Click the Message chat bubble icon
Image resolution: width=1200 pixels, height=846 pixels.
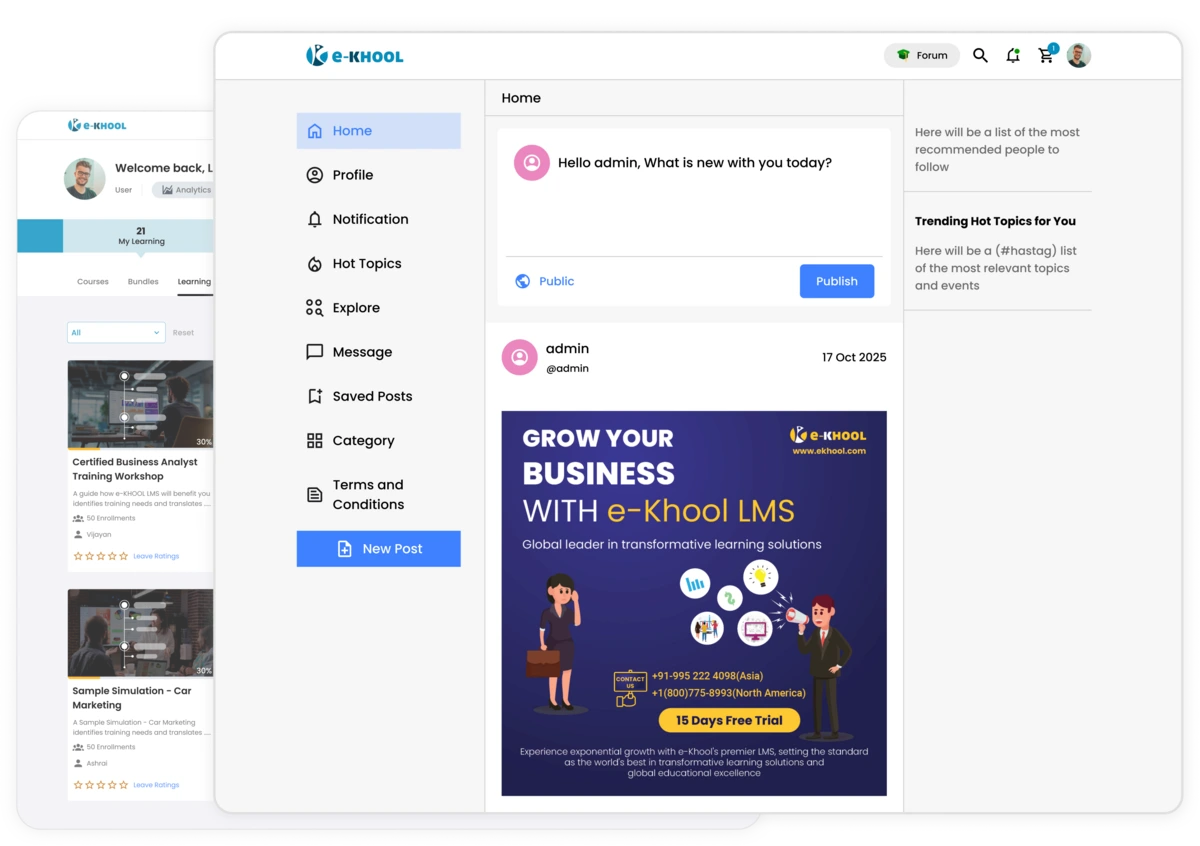point(313,351)
